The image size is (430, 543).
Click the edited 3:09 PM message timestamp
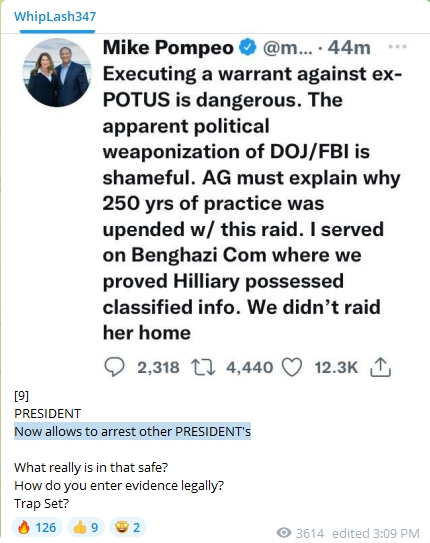(376, 533)
